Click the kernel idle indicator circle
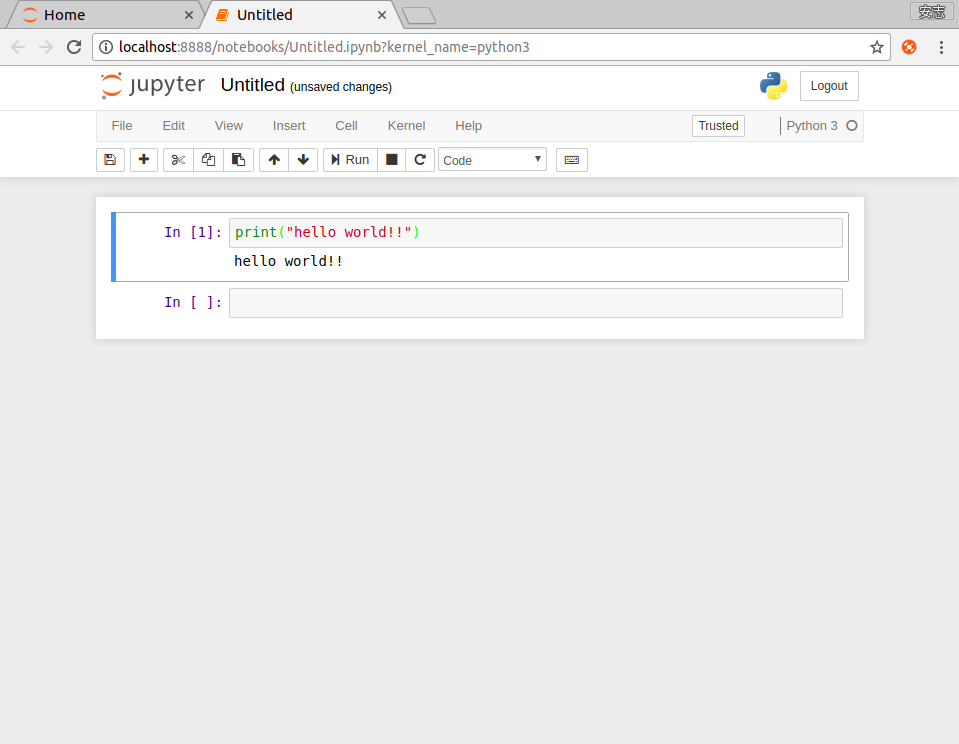 click(x=851, y=125)
